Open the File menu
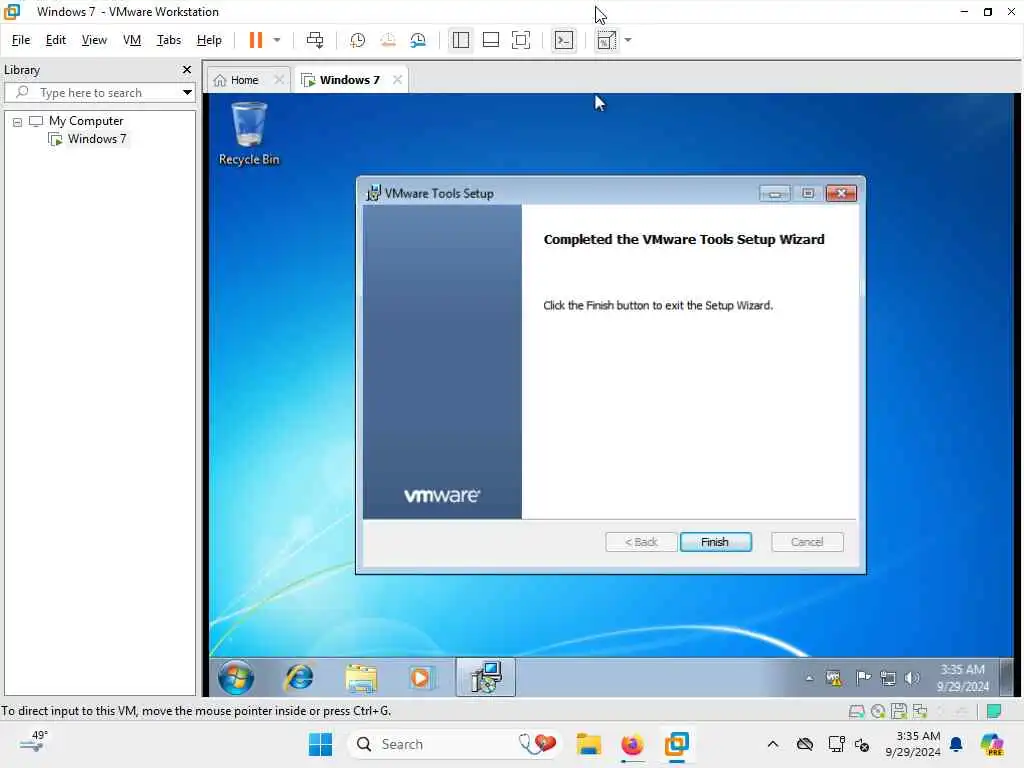This screenshot has width=1024, height=768. coord(21,40)
